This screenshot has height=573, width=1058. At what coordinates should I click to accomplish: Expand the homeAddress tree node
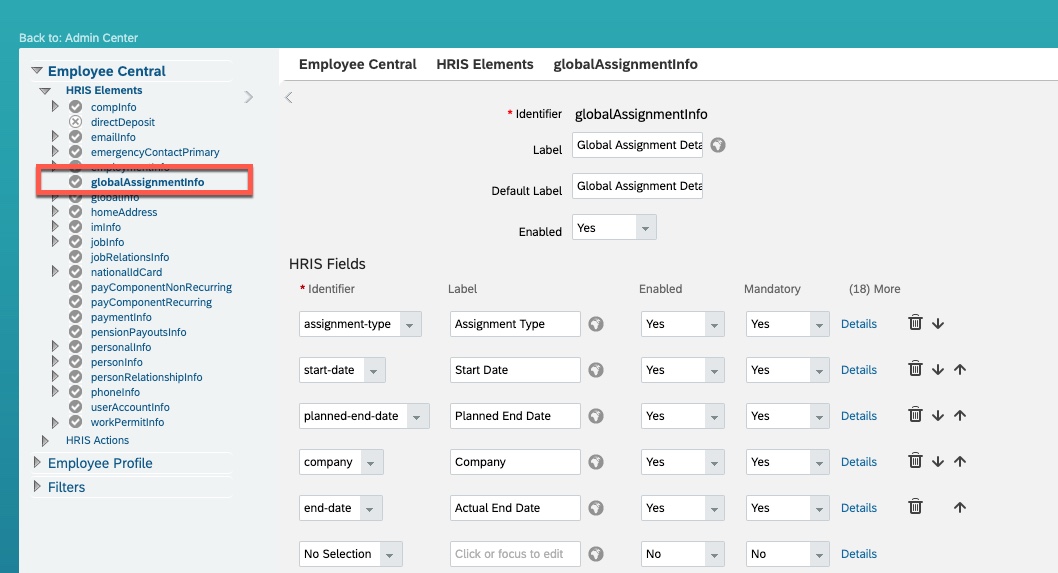pos(55,211)
